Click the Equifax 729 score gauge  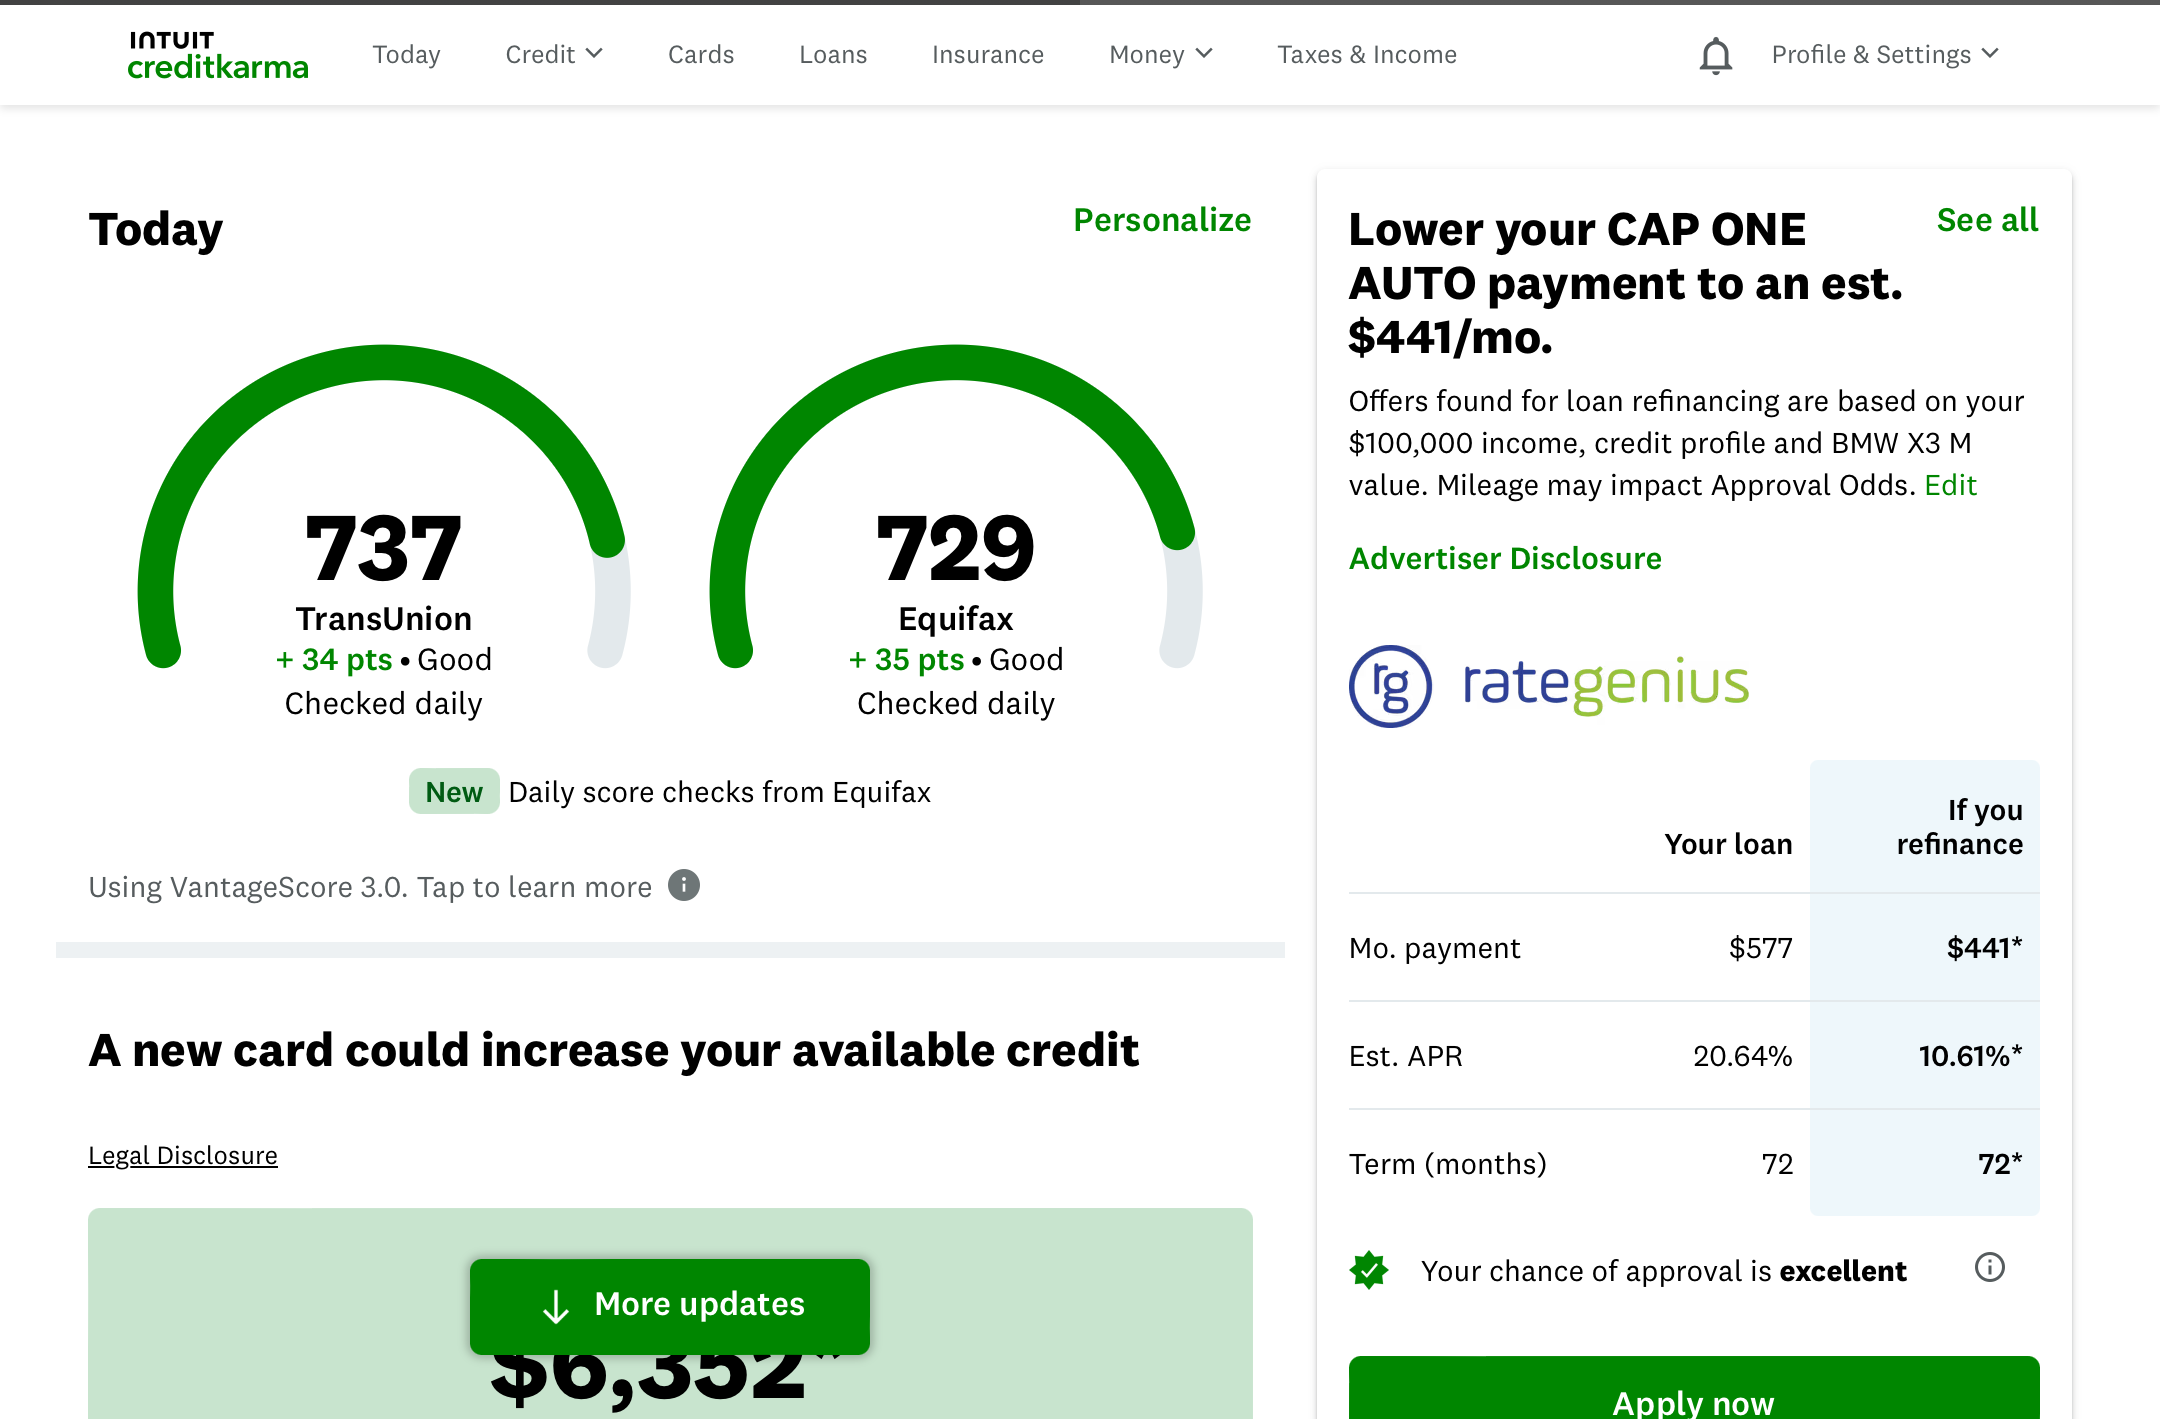point(955,548)
